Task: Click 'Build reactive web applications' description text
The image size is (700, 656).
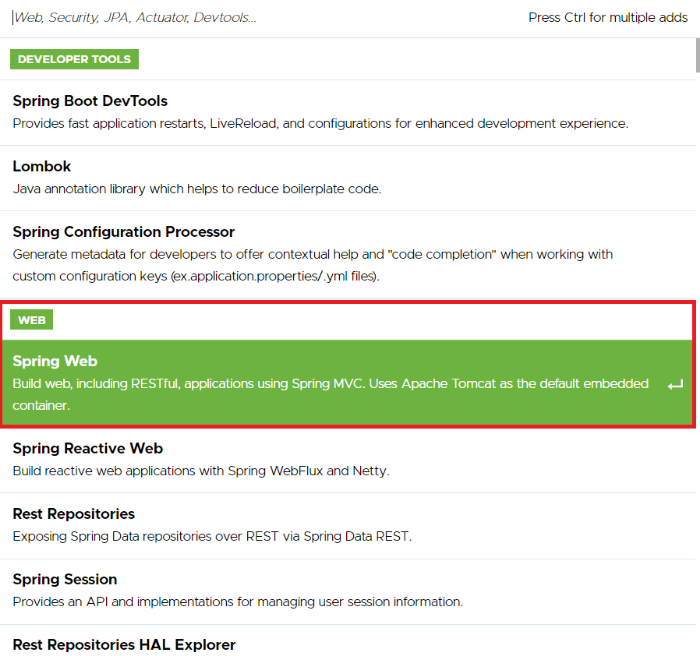Action: click(x=201, y=471)
